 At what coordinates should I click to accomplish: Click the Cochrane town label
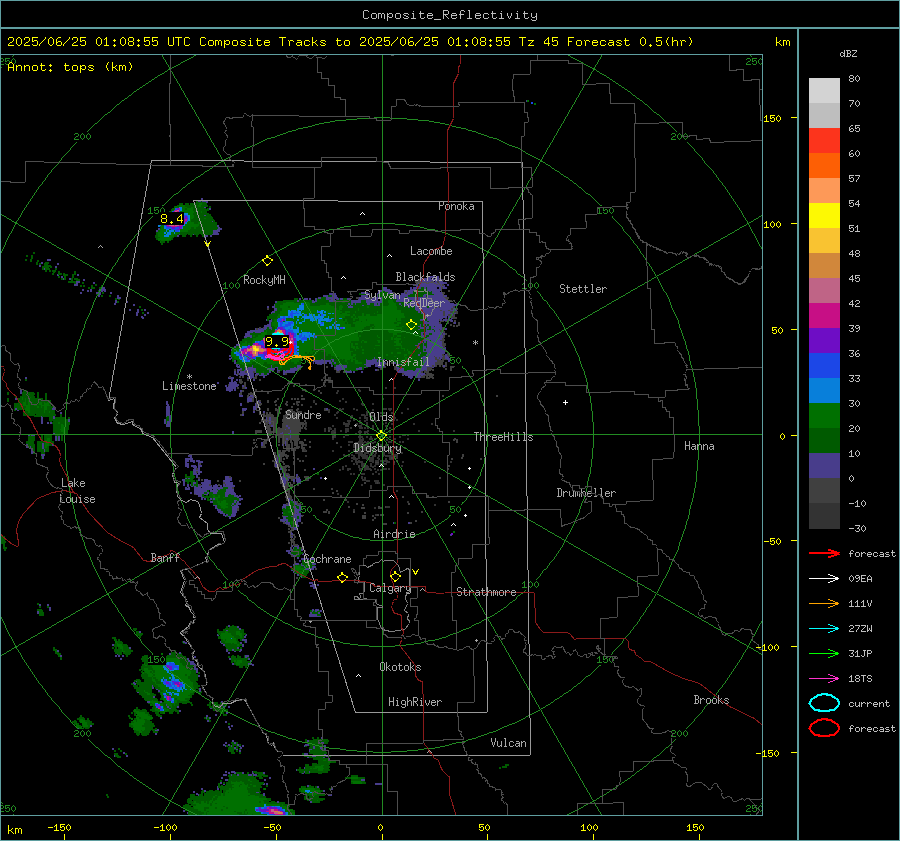[327, 559]
